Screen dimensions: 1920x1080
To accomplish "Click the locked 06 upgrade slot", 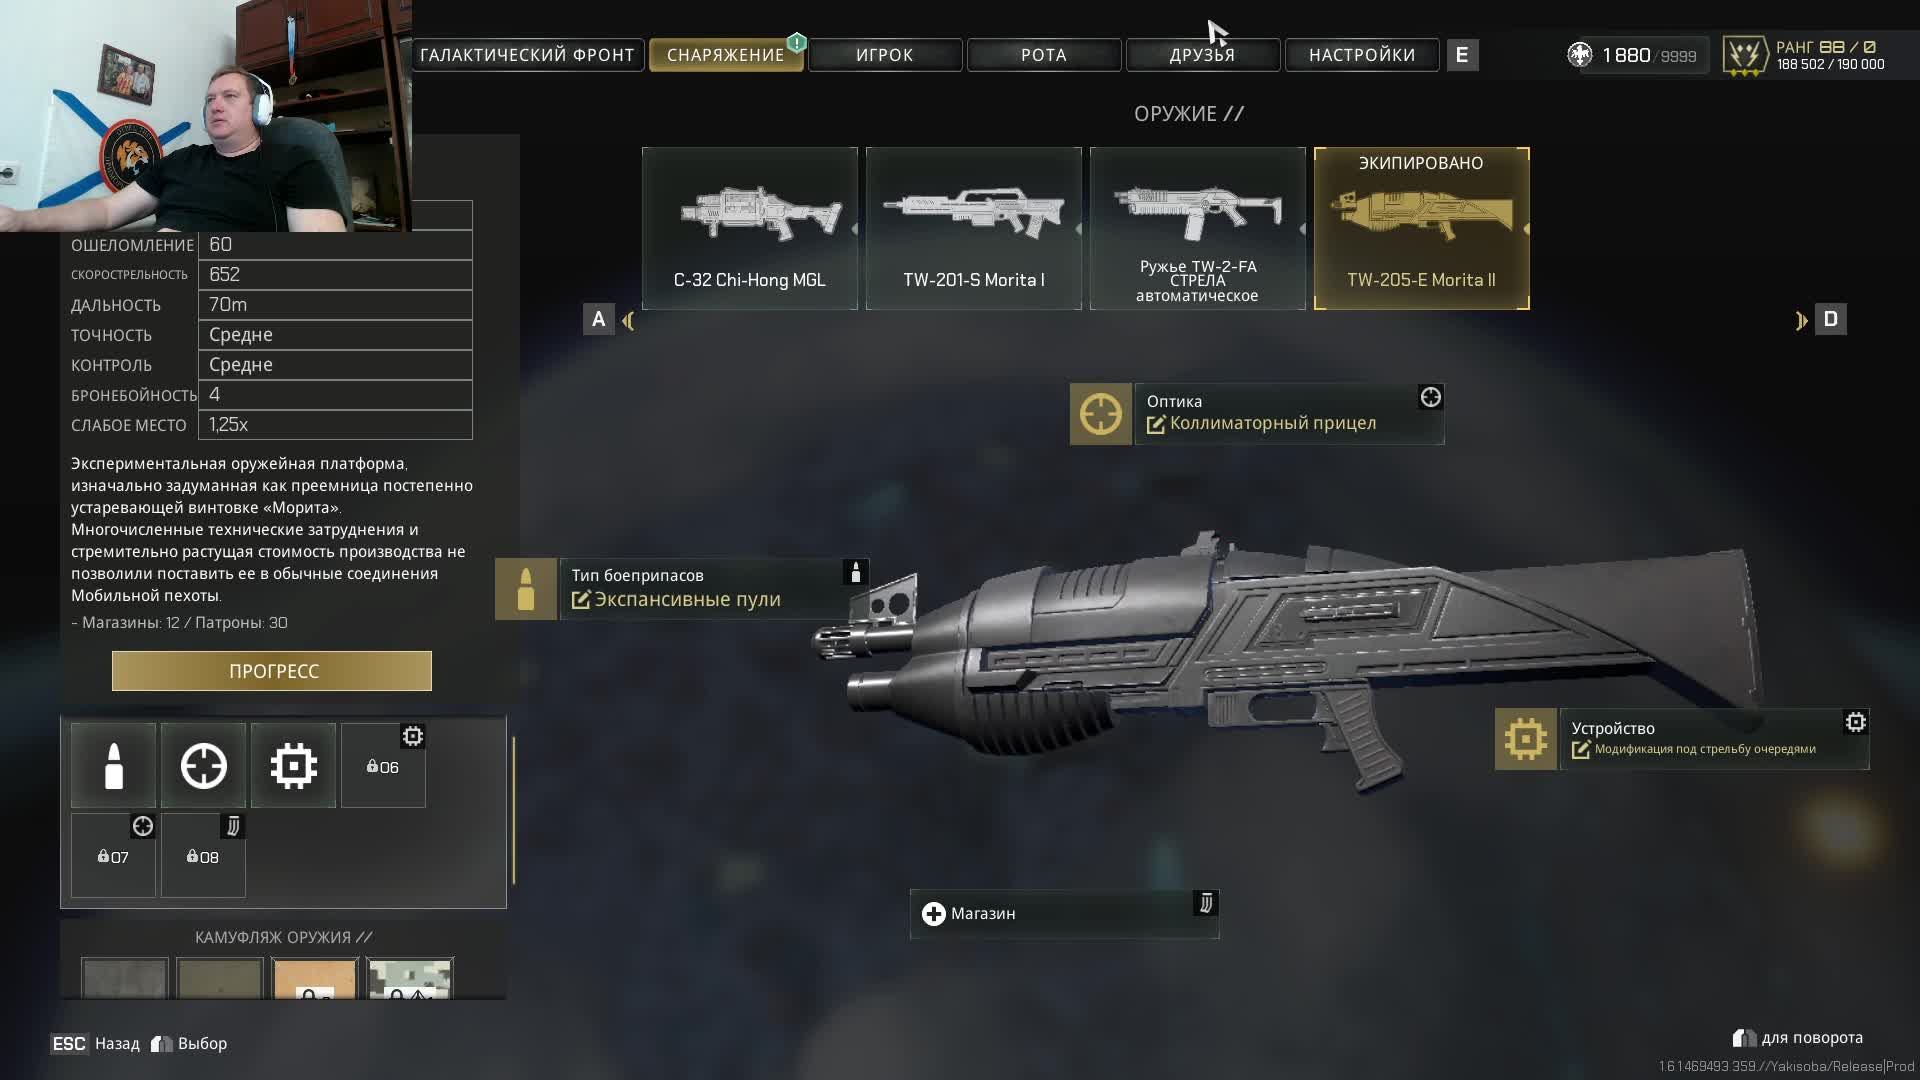I will [x=383, y=766].
